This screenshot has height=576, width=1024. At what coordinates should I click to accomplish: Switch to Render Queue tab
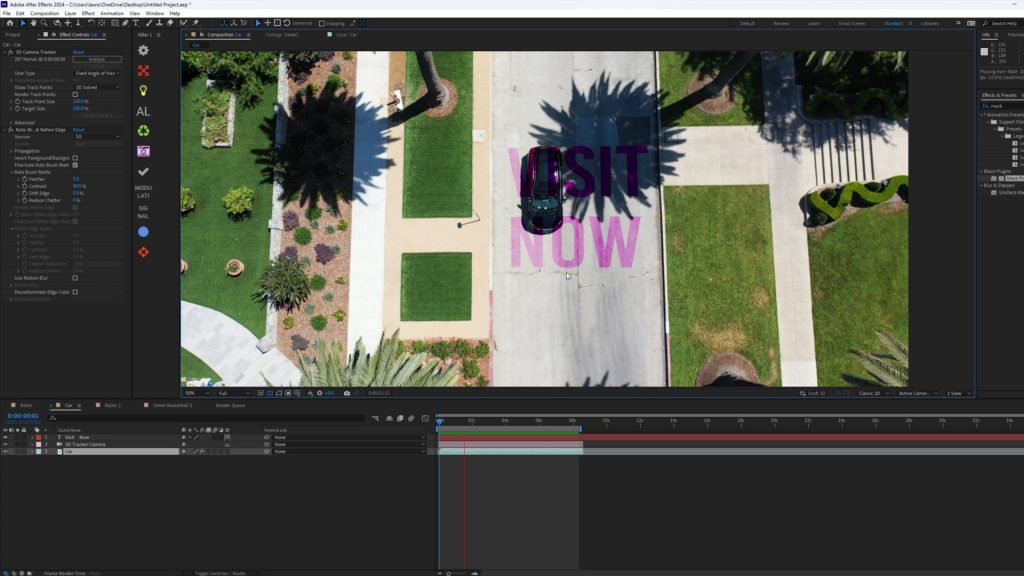[231, 406]
